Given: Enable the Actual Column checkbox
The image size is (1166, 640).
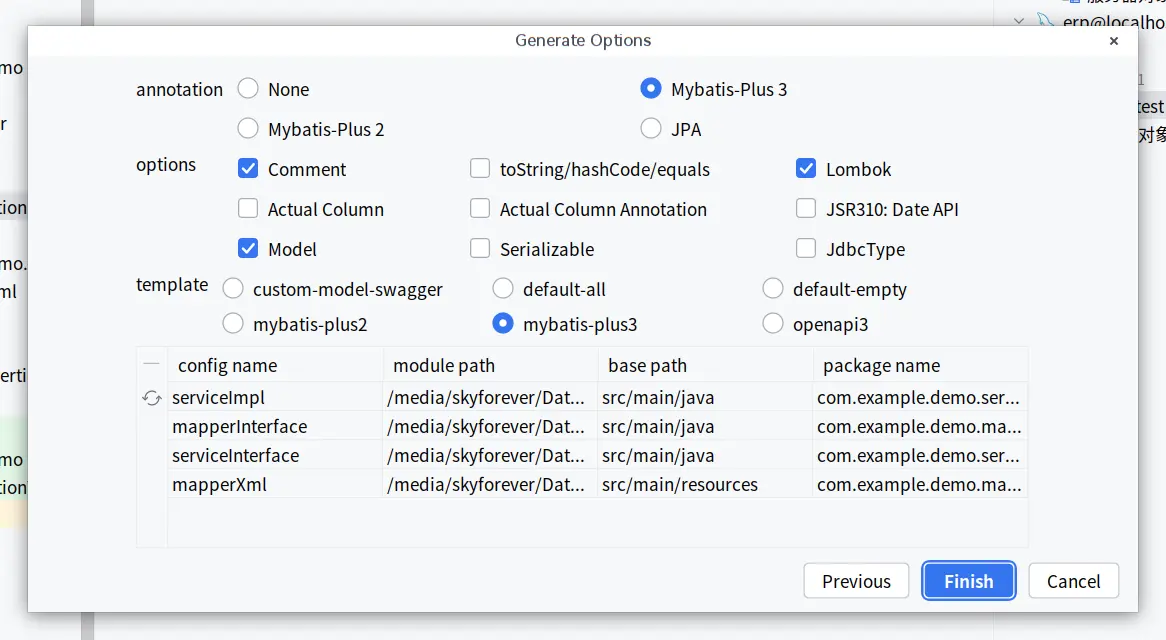Looking at the screenshot, I should coord(248,209).
